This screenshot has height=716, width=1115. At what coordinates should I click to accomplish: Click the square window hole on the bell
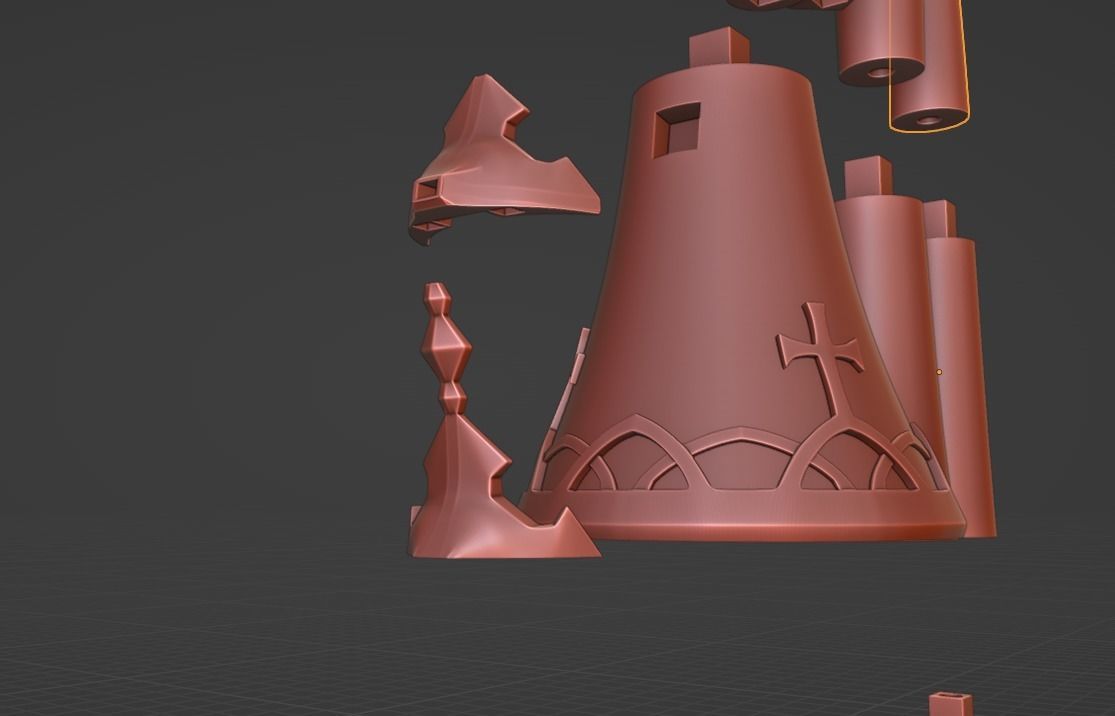(676, 129)
